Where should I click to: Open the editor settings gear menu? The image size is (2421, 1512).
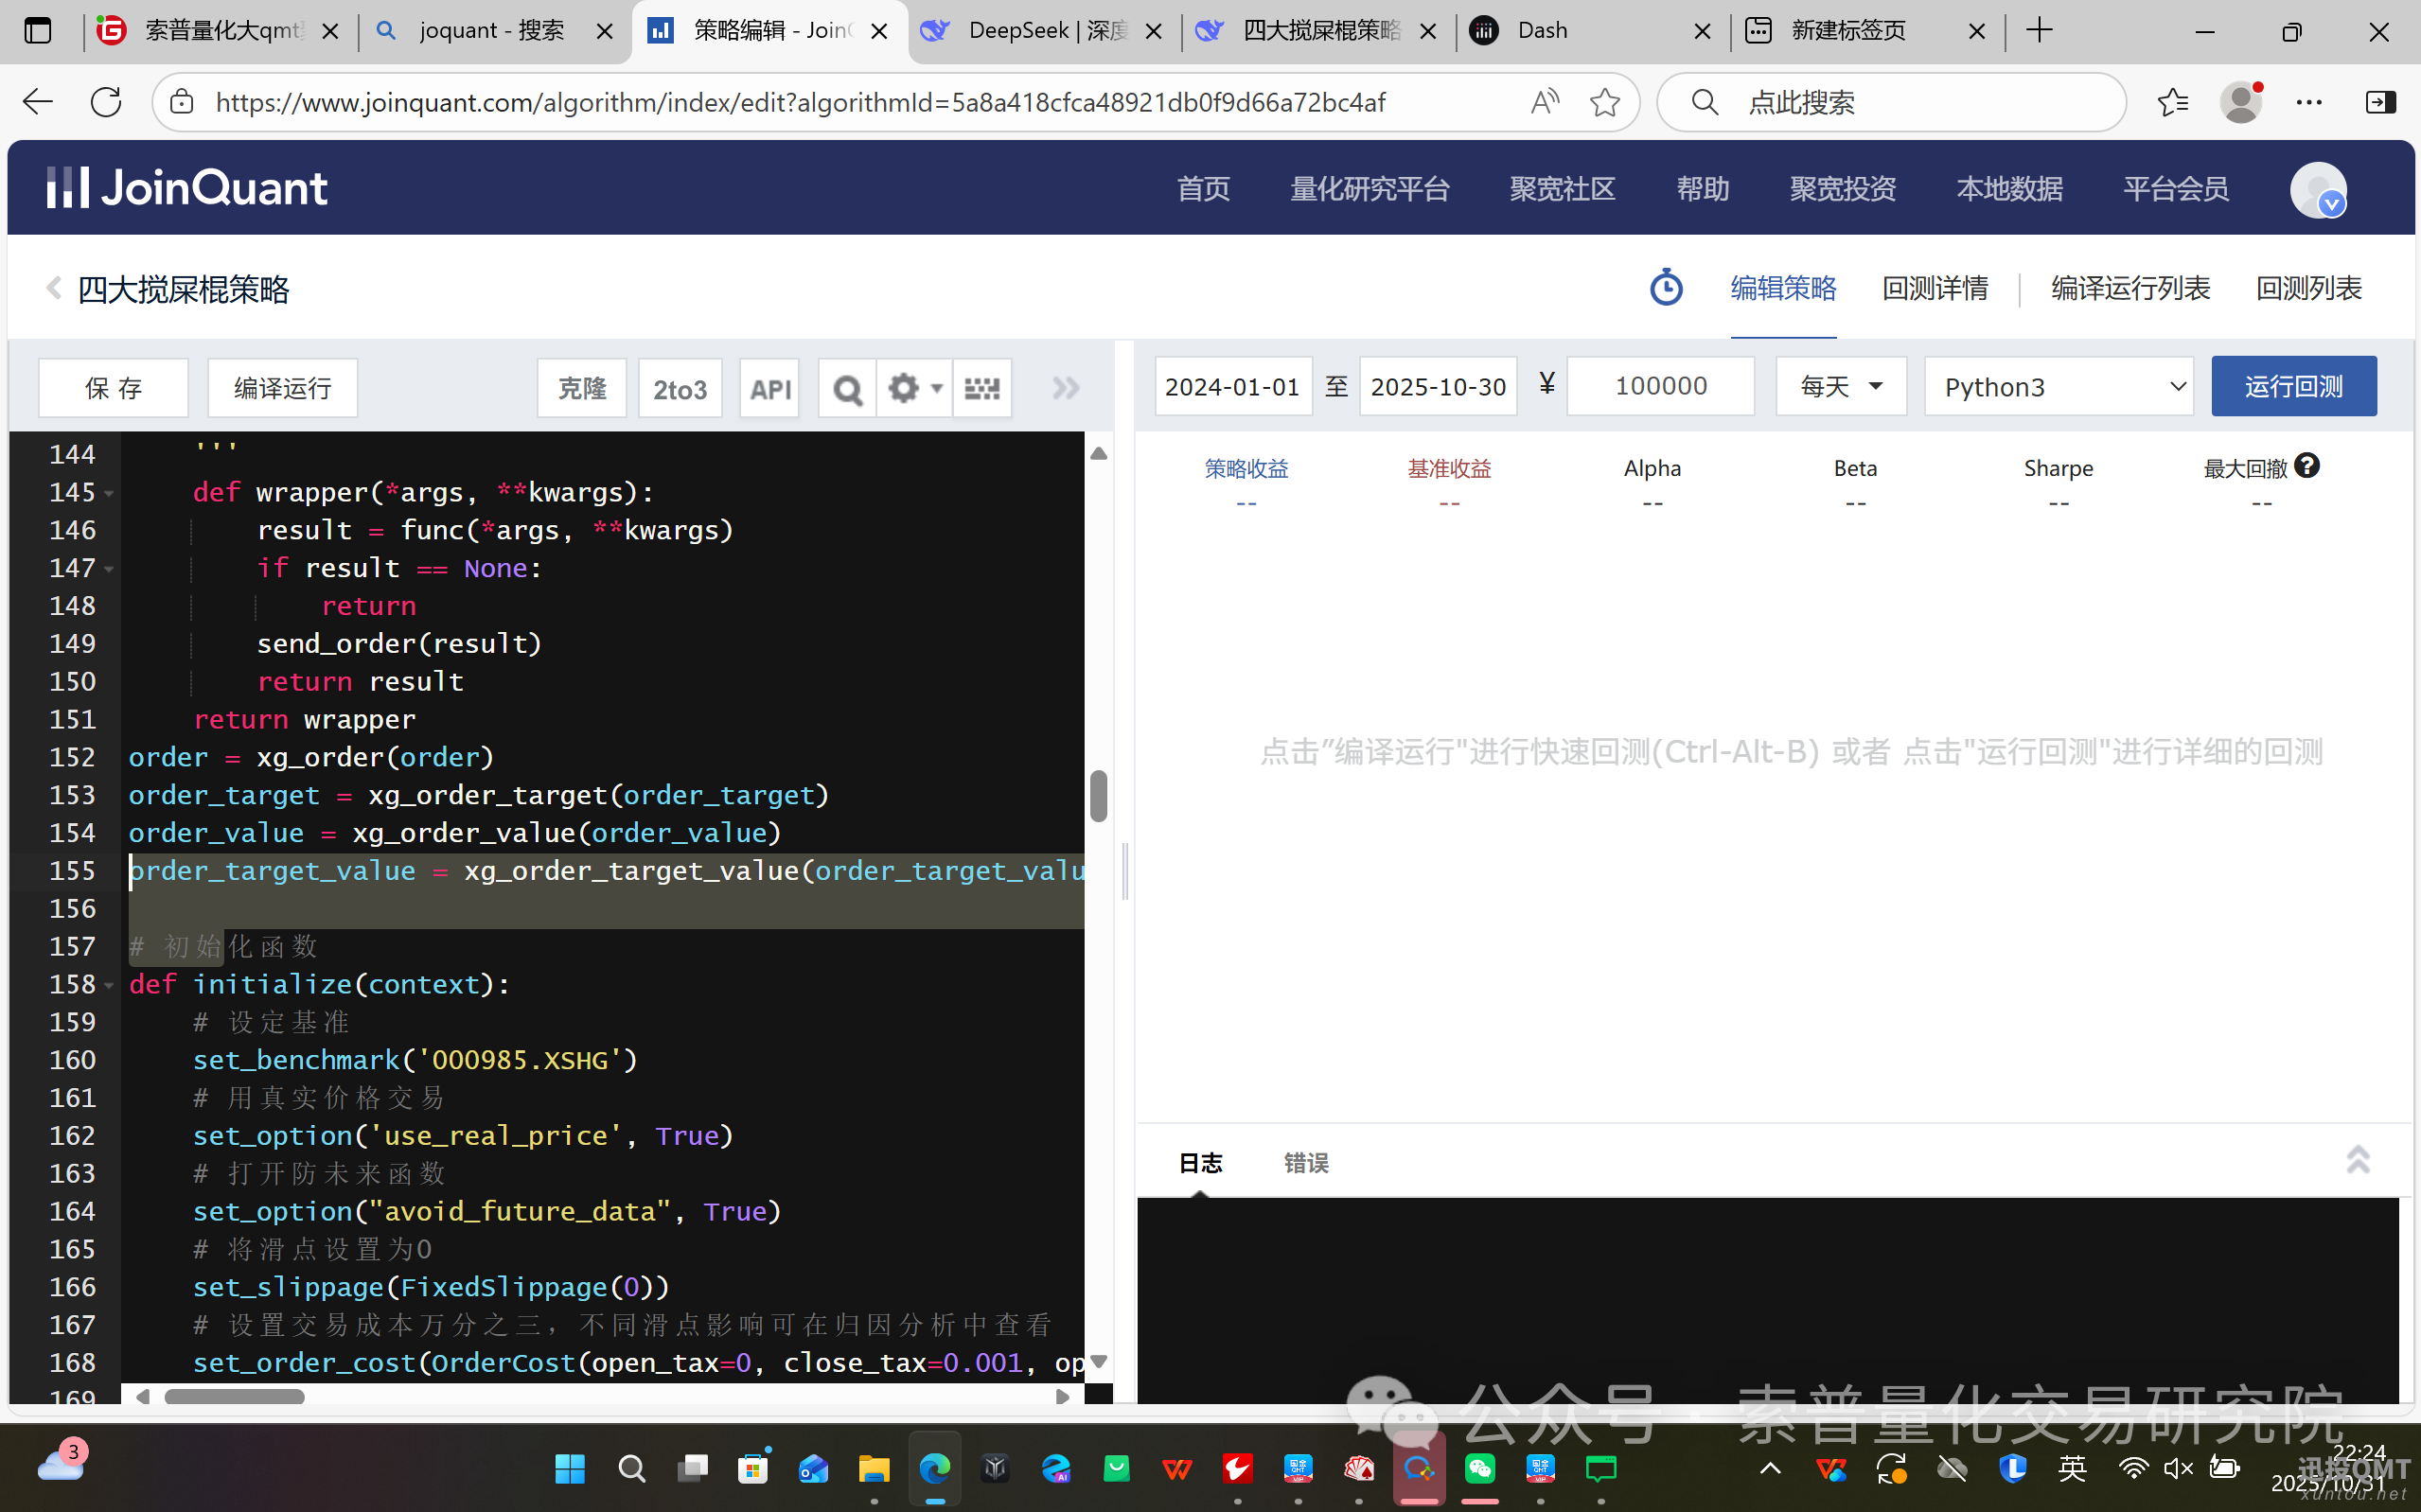pos(914,388)
